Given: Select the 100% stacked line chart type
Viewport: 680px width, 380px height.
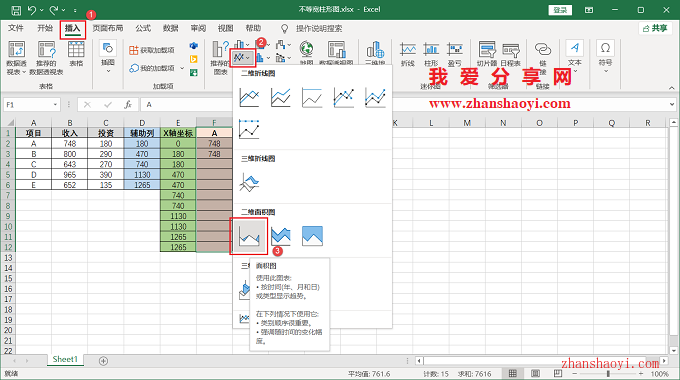Looking at the screenshot, I should click(x=312, y=97).
